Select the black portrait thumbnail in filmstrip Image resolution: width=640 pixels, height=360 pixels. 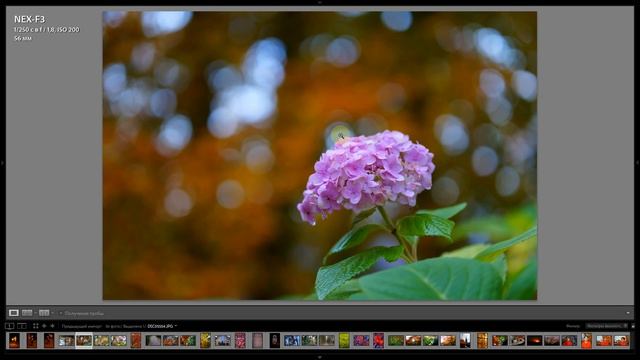coord(275,340)
